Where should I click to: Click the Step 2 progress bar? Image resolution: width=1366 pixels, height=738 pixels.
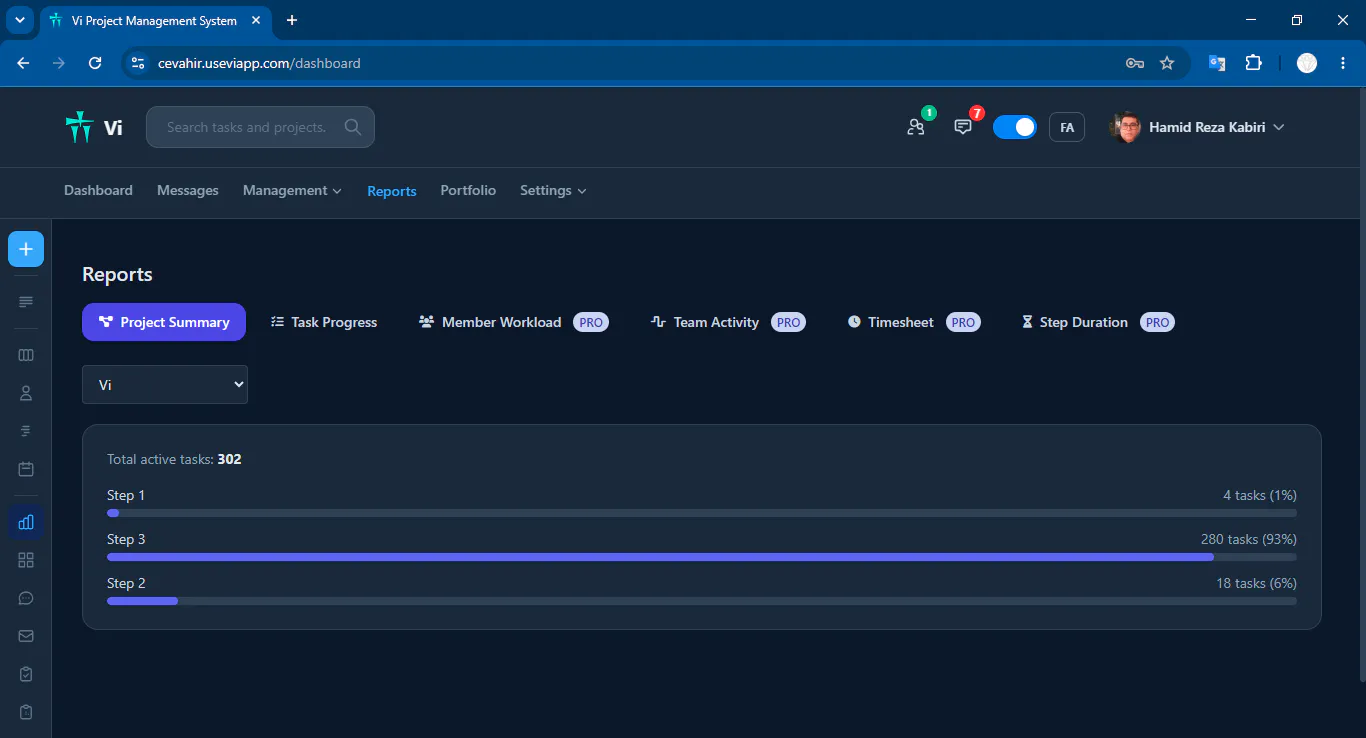pyautogui.click(x=702, y=601)
